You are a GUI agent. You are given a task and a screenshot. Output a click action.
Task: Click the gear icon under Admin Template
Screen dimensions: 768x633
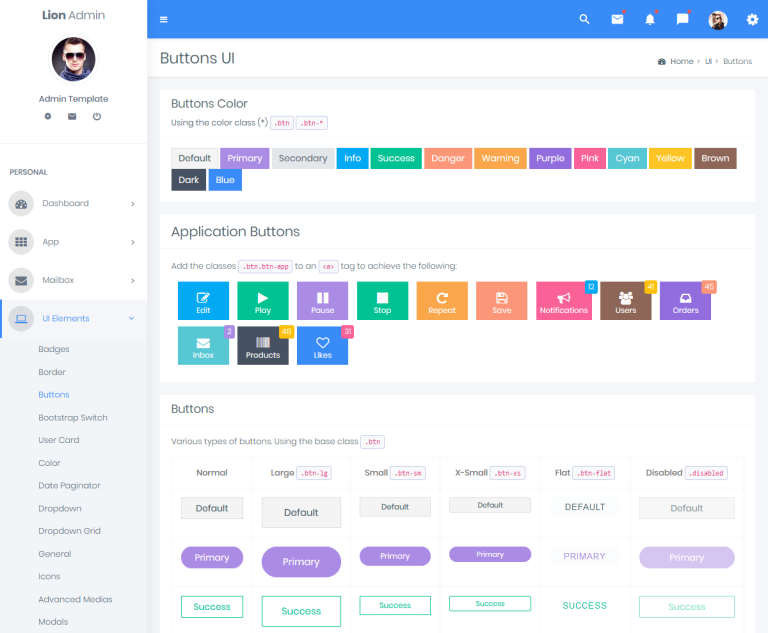(48, 117)
